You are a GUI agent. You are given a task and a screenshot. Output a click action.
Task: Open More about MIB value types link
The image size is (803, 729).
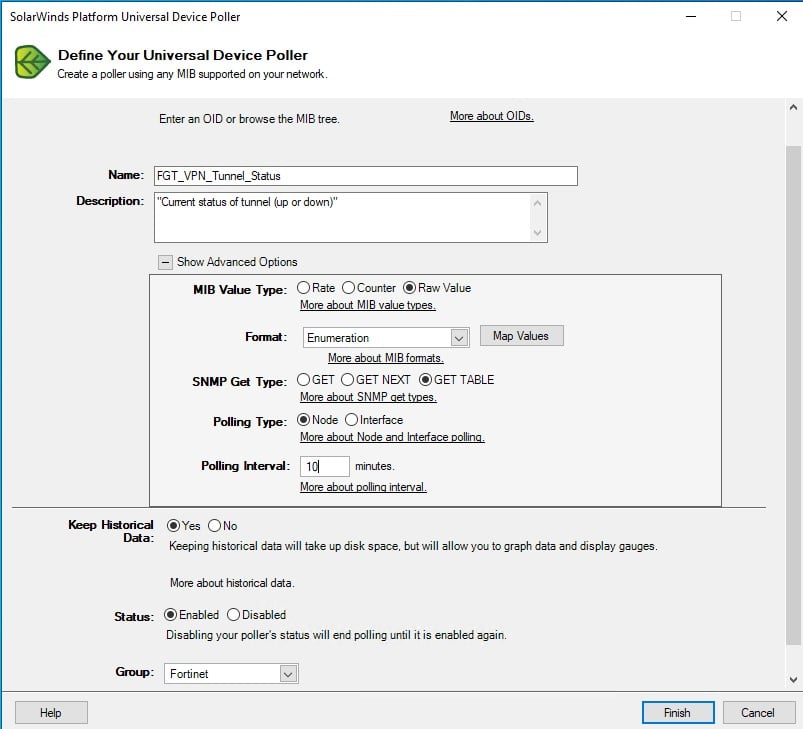[368, 305]
